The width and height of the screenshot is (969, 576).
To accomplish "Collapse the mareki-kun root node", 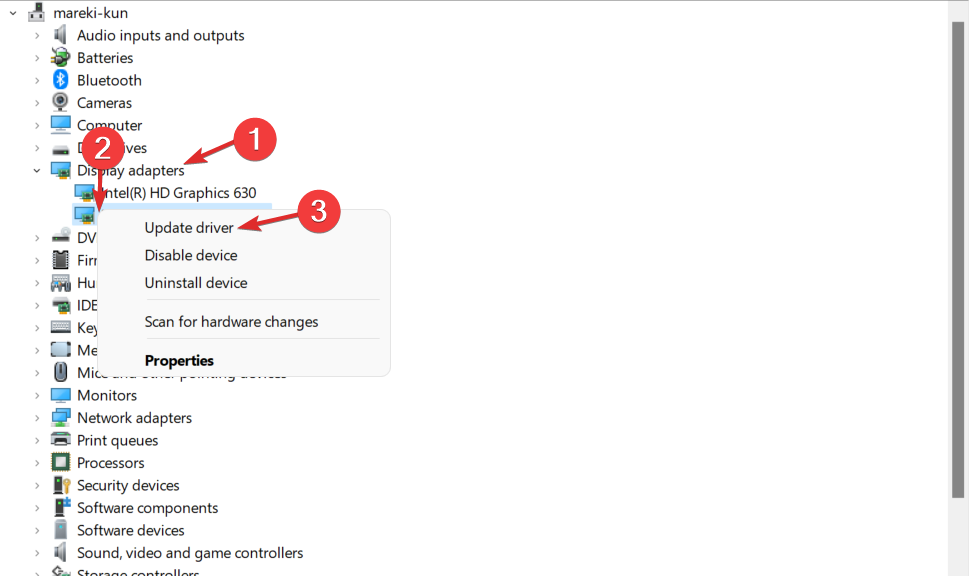I will (13, 13).
